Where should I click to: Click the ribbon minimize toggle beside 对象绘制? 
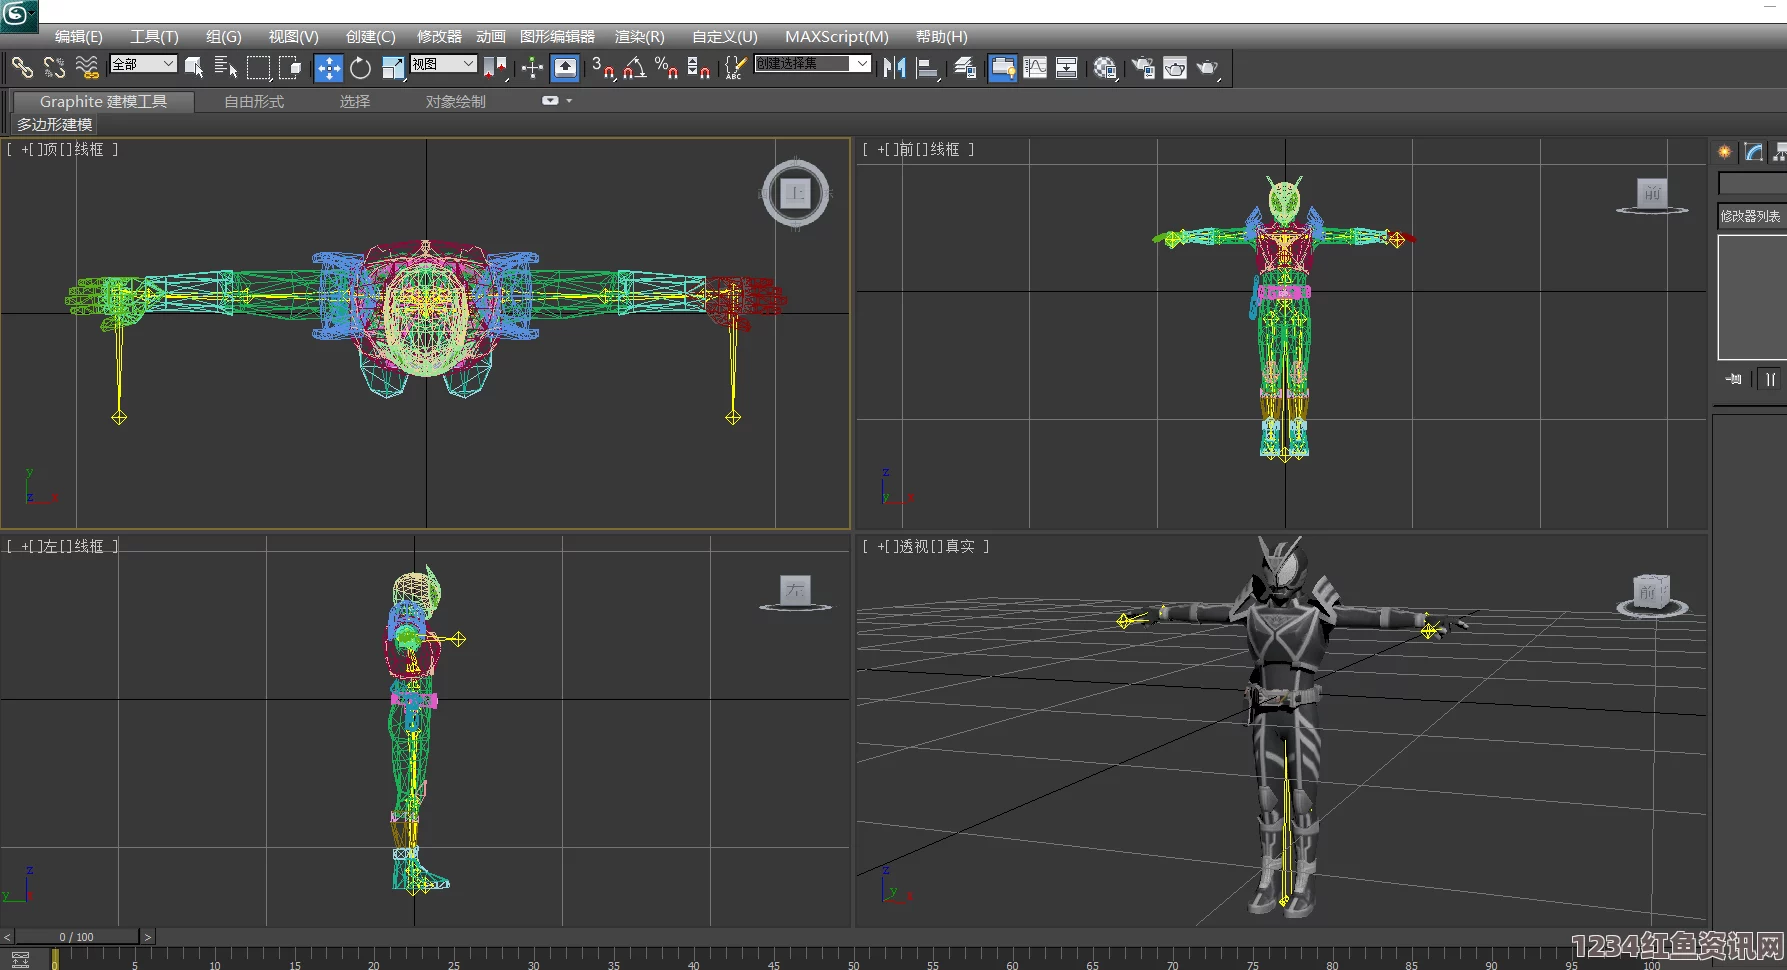point(550,101)
